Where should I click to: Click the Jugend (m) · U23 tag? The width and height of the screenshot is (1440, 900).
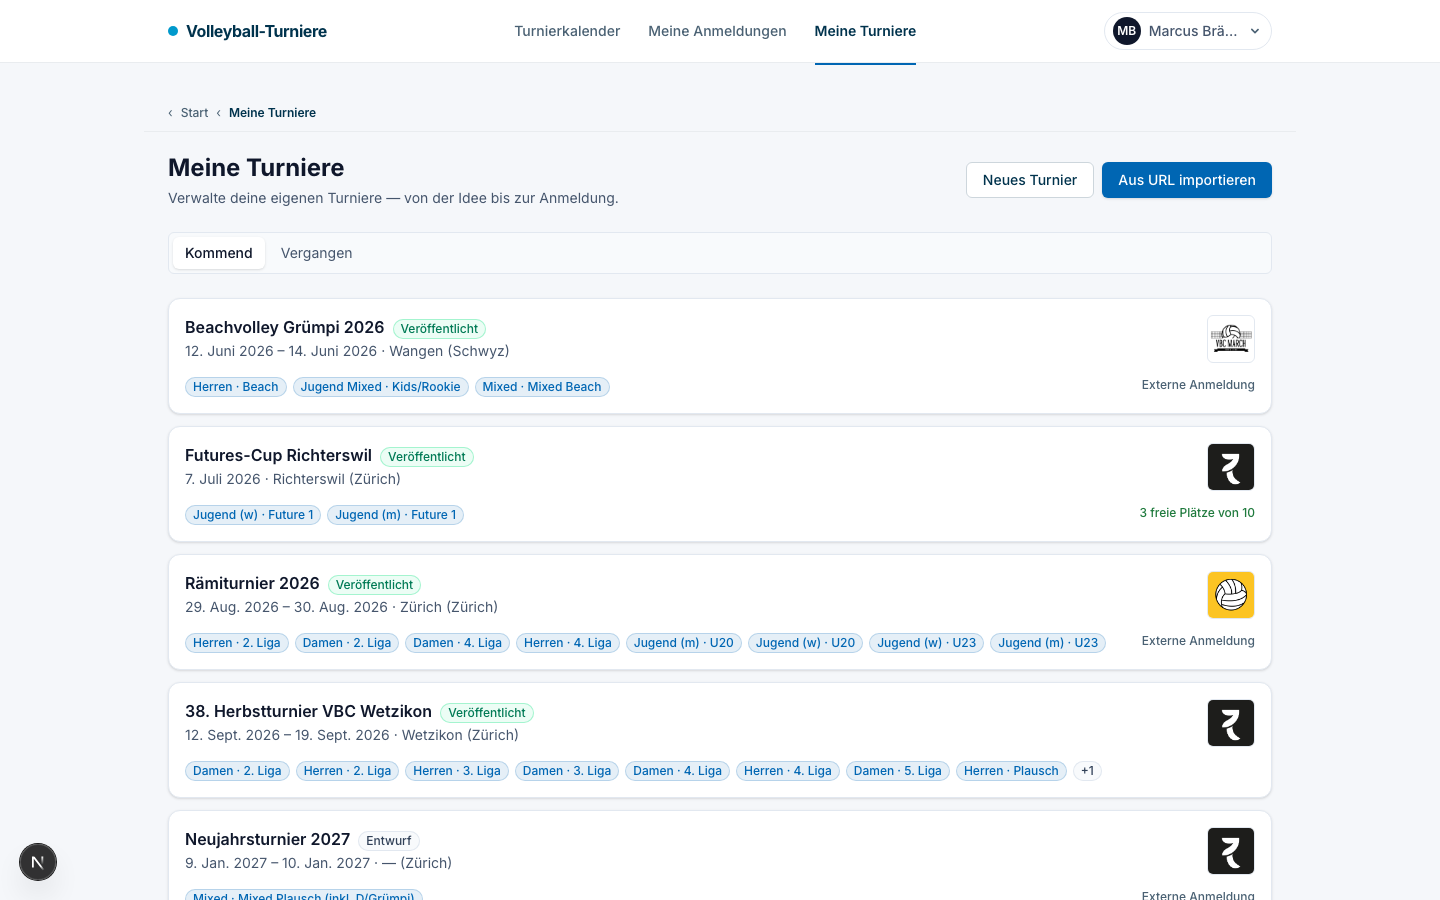click(1048, 643)
